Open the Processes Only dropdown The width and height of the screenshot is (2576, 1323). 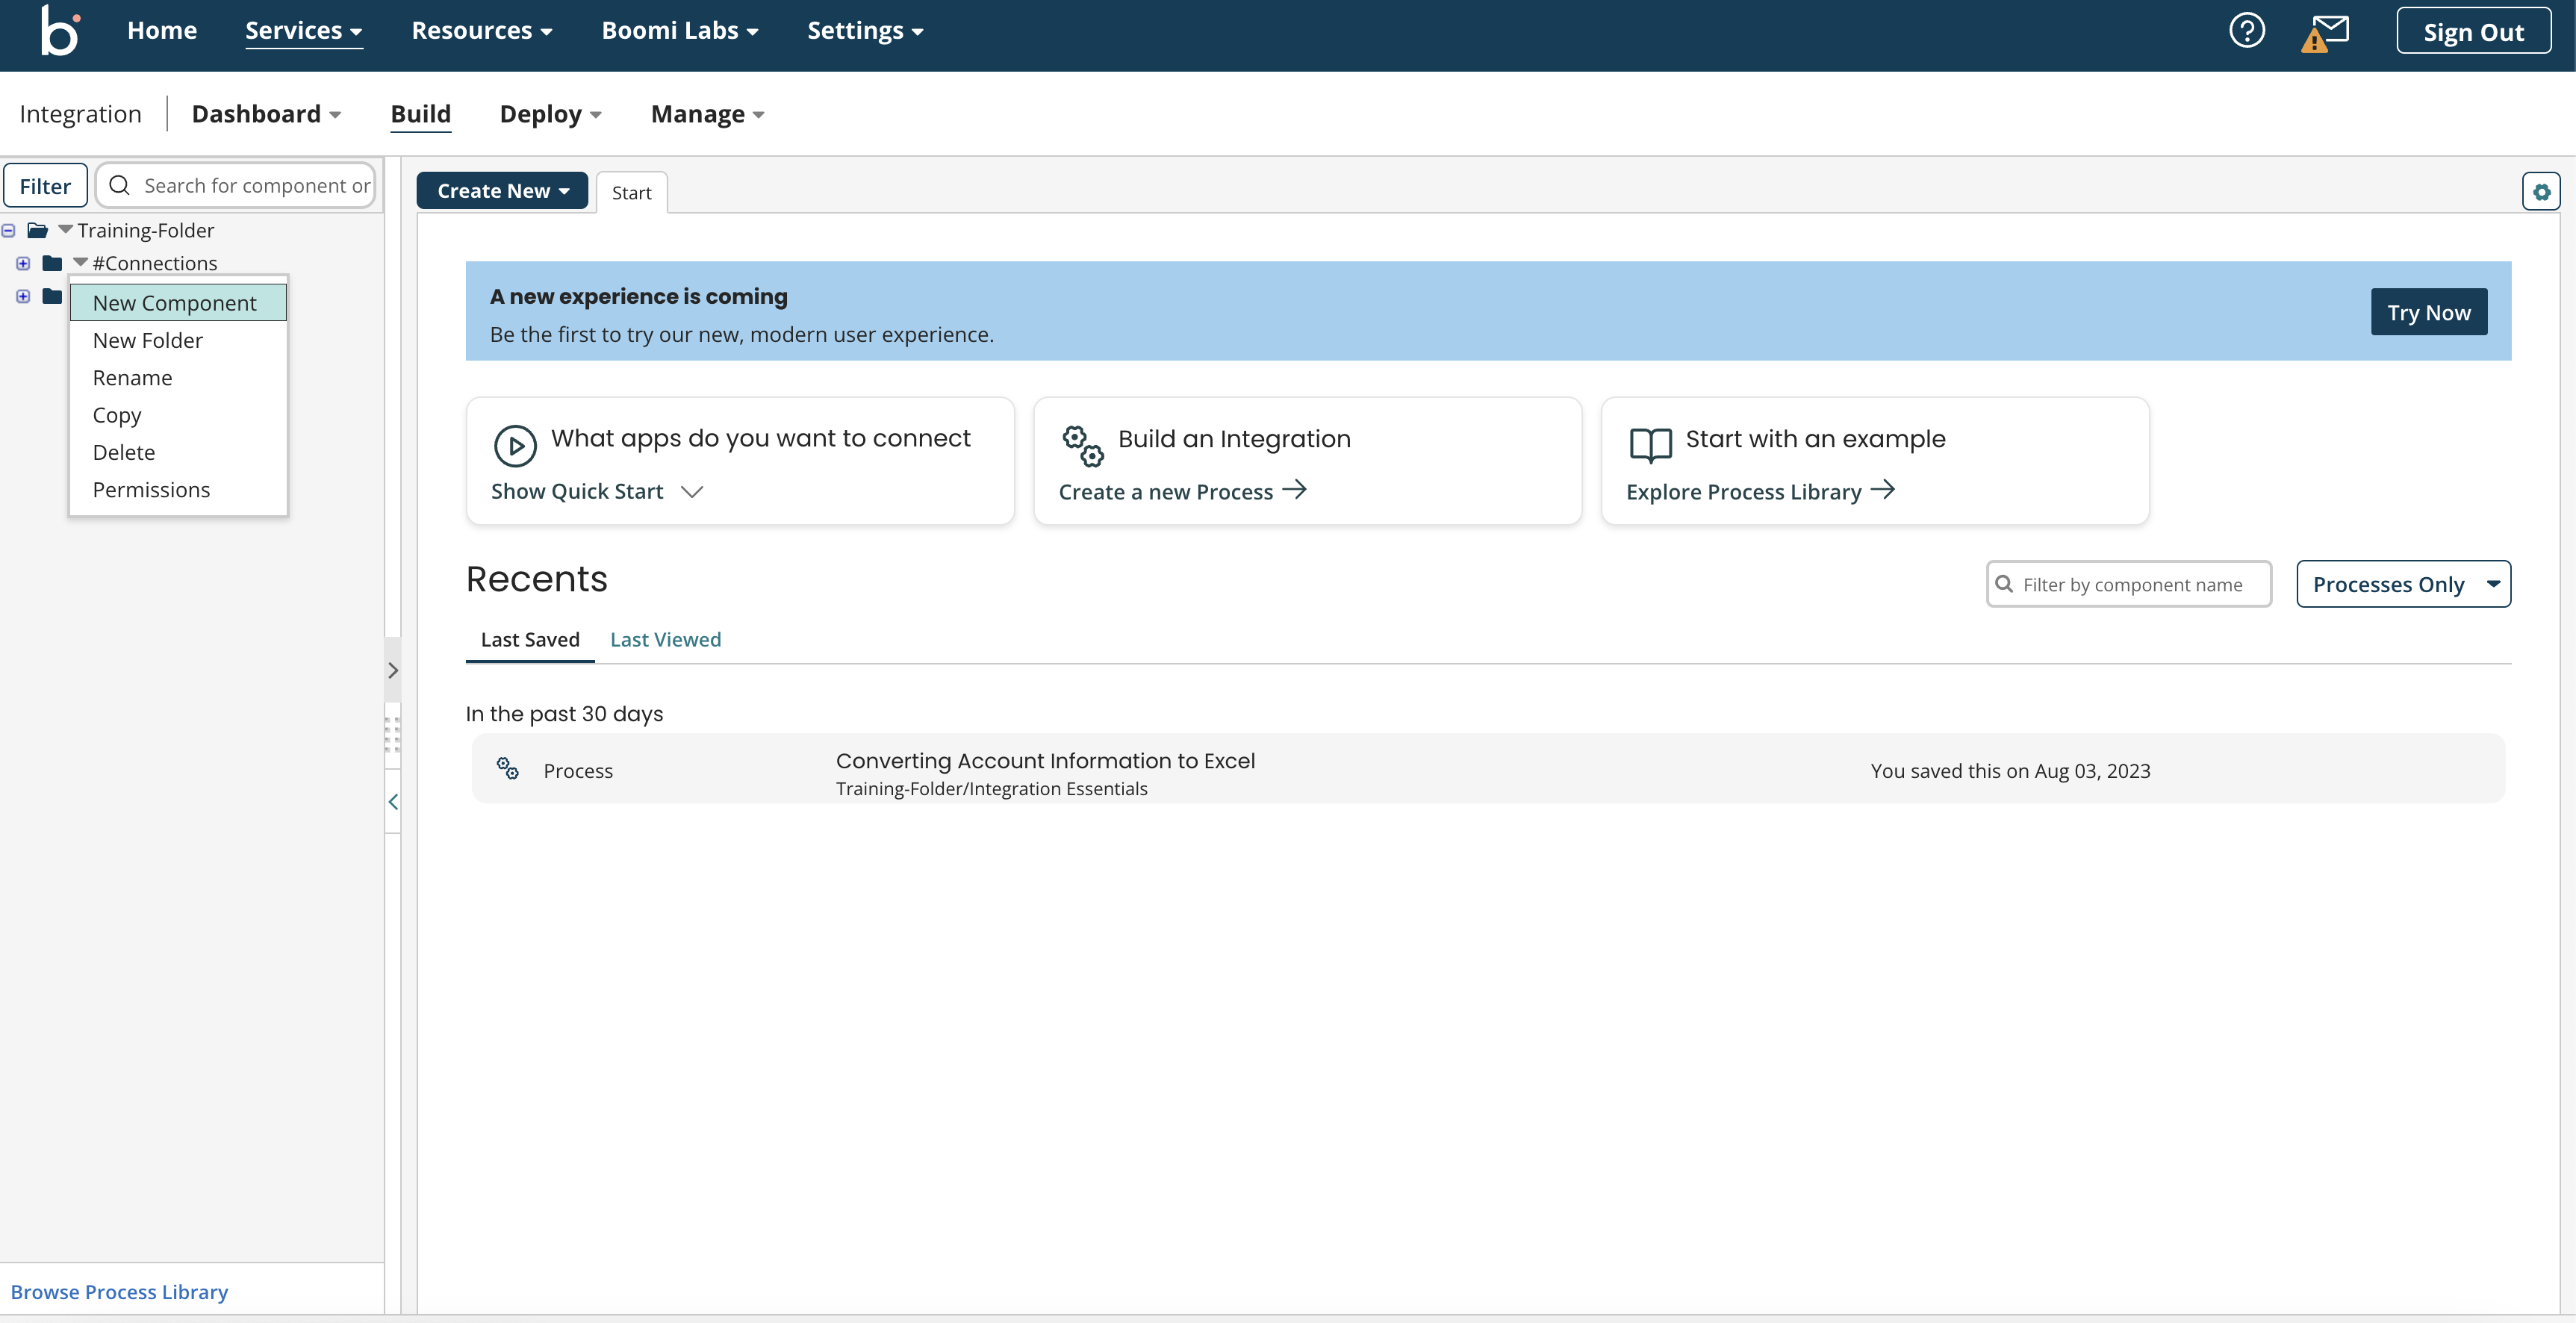(2404, 583)
